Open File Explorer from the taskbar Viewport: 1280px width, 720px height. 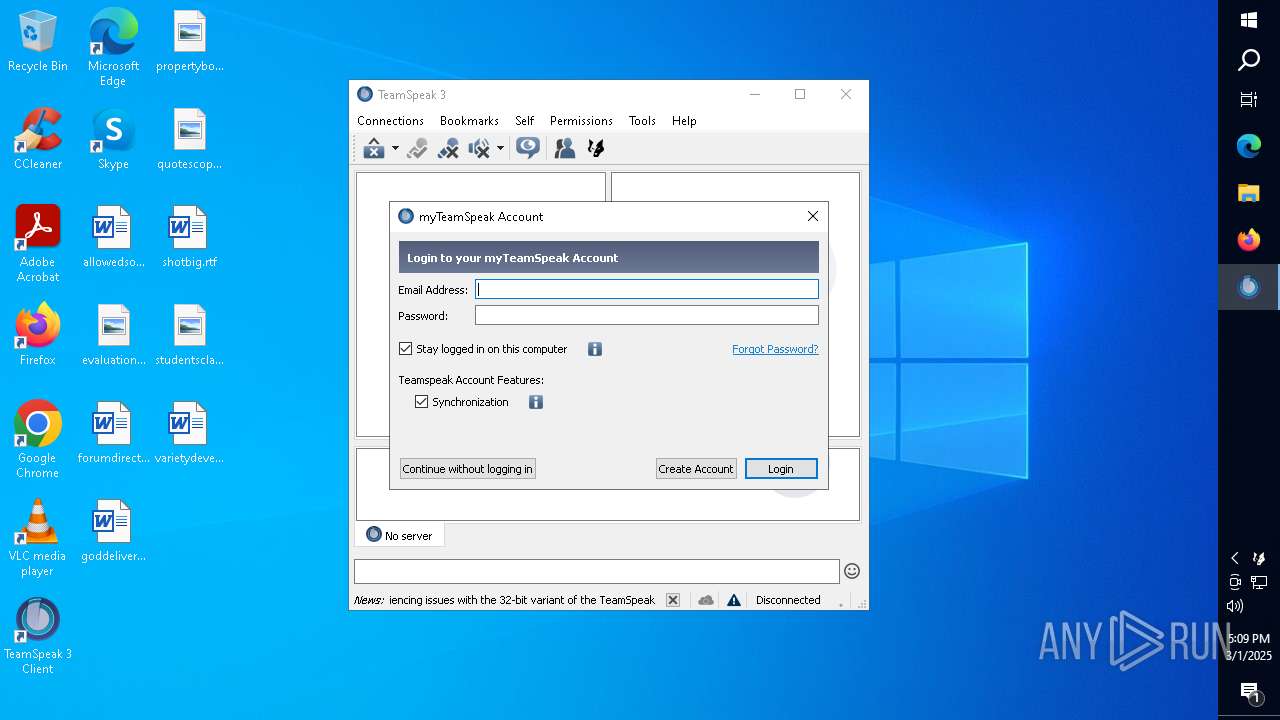(1249, 193)
